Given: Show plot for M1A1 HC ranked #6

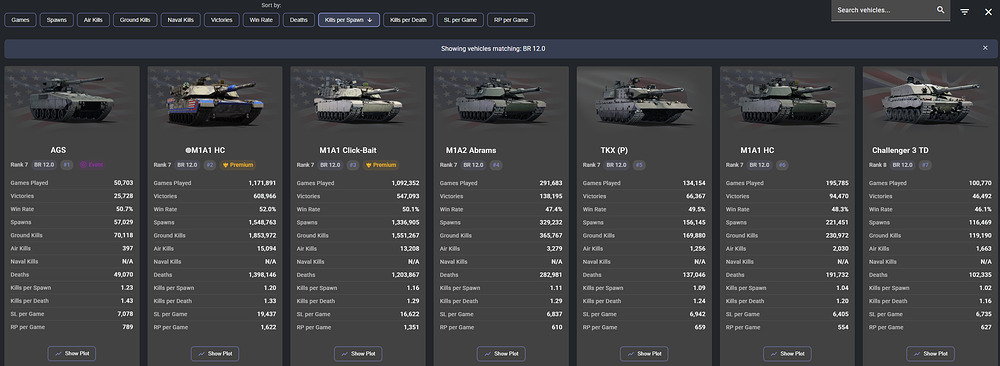Looking at the screenshot, I should [788, 353].
